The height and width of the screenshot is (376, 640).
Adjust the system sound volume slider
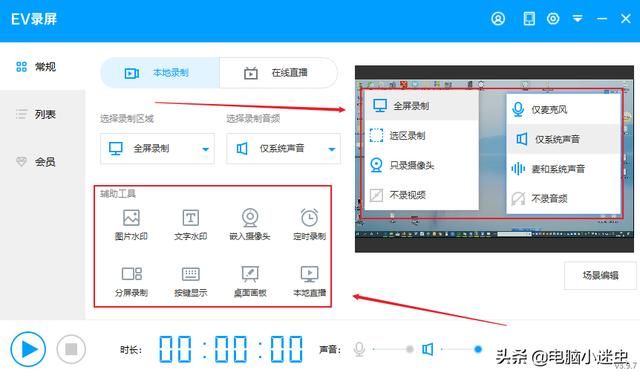pos(461,349)
